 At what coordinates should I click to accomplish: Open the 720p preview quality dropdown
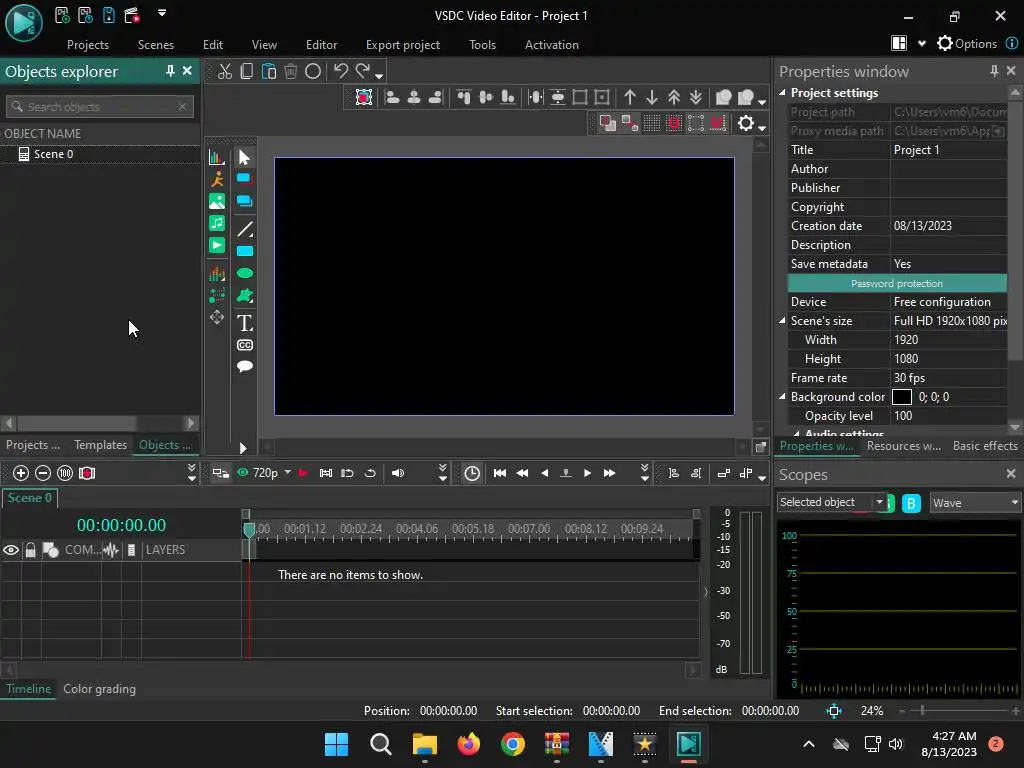pyautogui.click(x=287, y=472)
